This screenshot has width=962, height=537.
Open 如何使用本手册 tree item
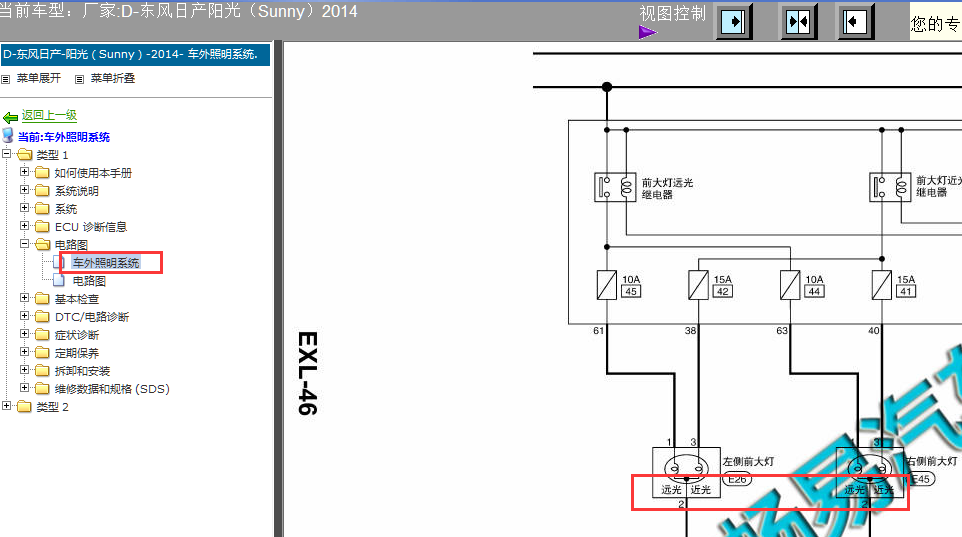(93, 173)
